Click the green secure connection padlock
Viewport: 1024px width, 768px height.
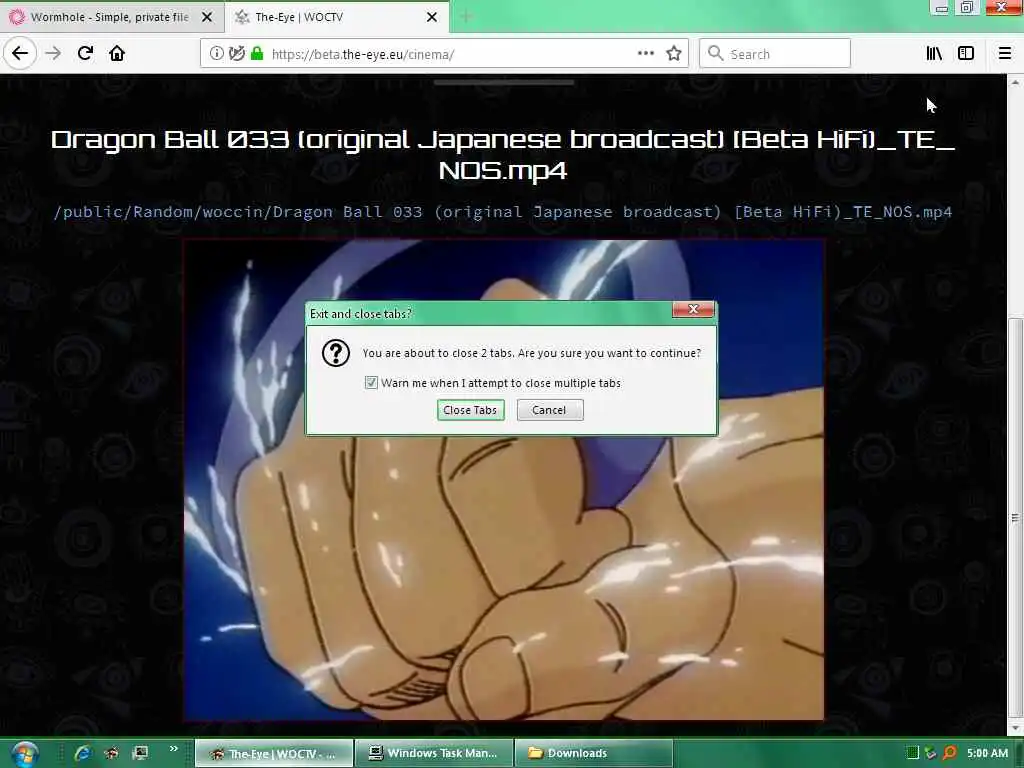pos(257,54)
